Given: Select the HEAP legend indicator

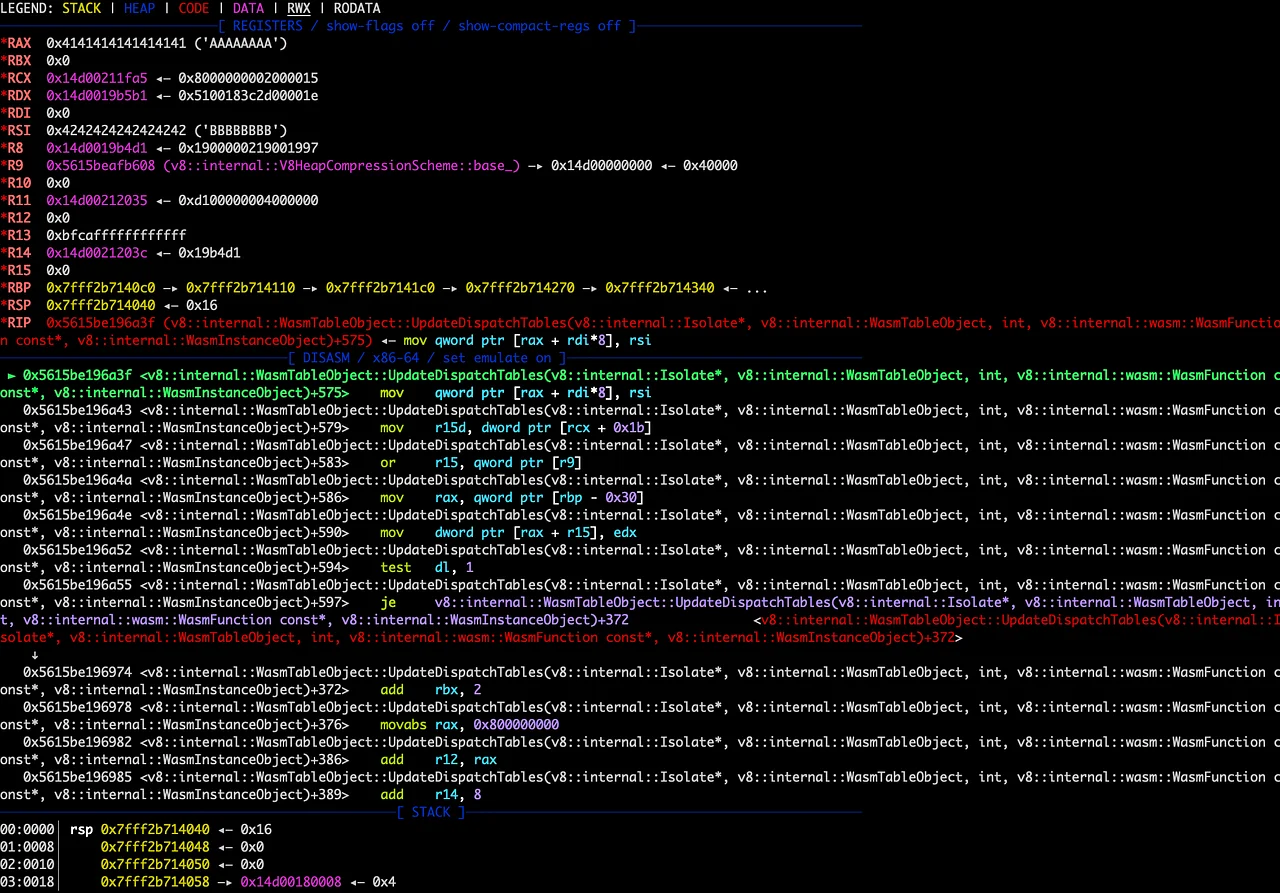Looking at the screenshot, I should pyautogui.click(x=139, y=8).
